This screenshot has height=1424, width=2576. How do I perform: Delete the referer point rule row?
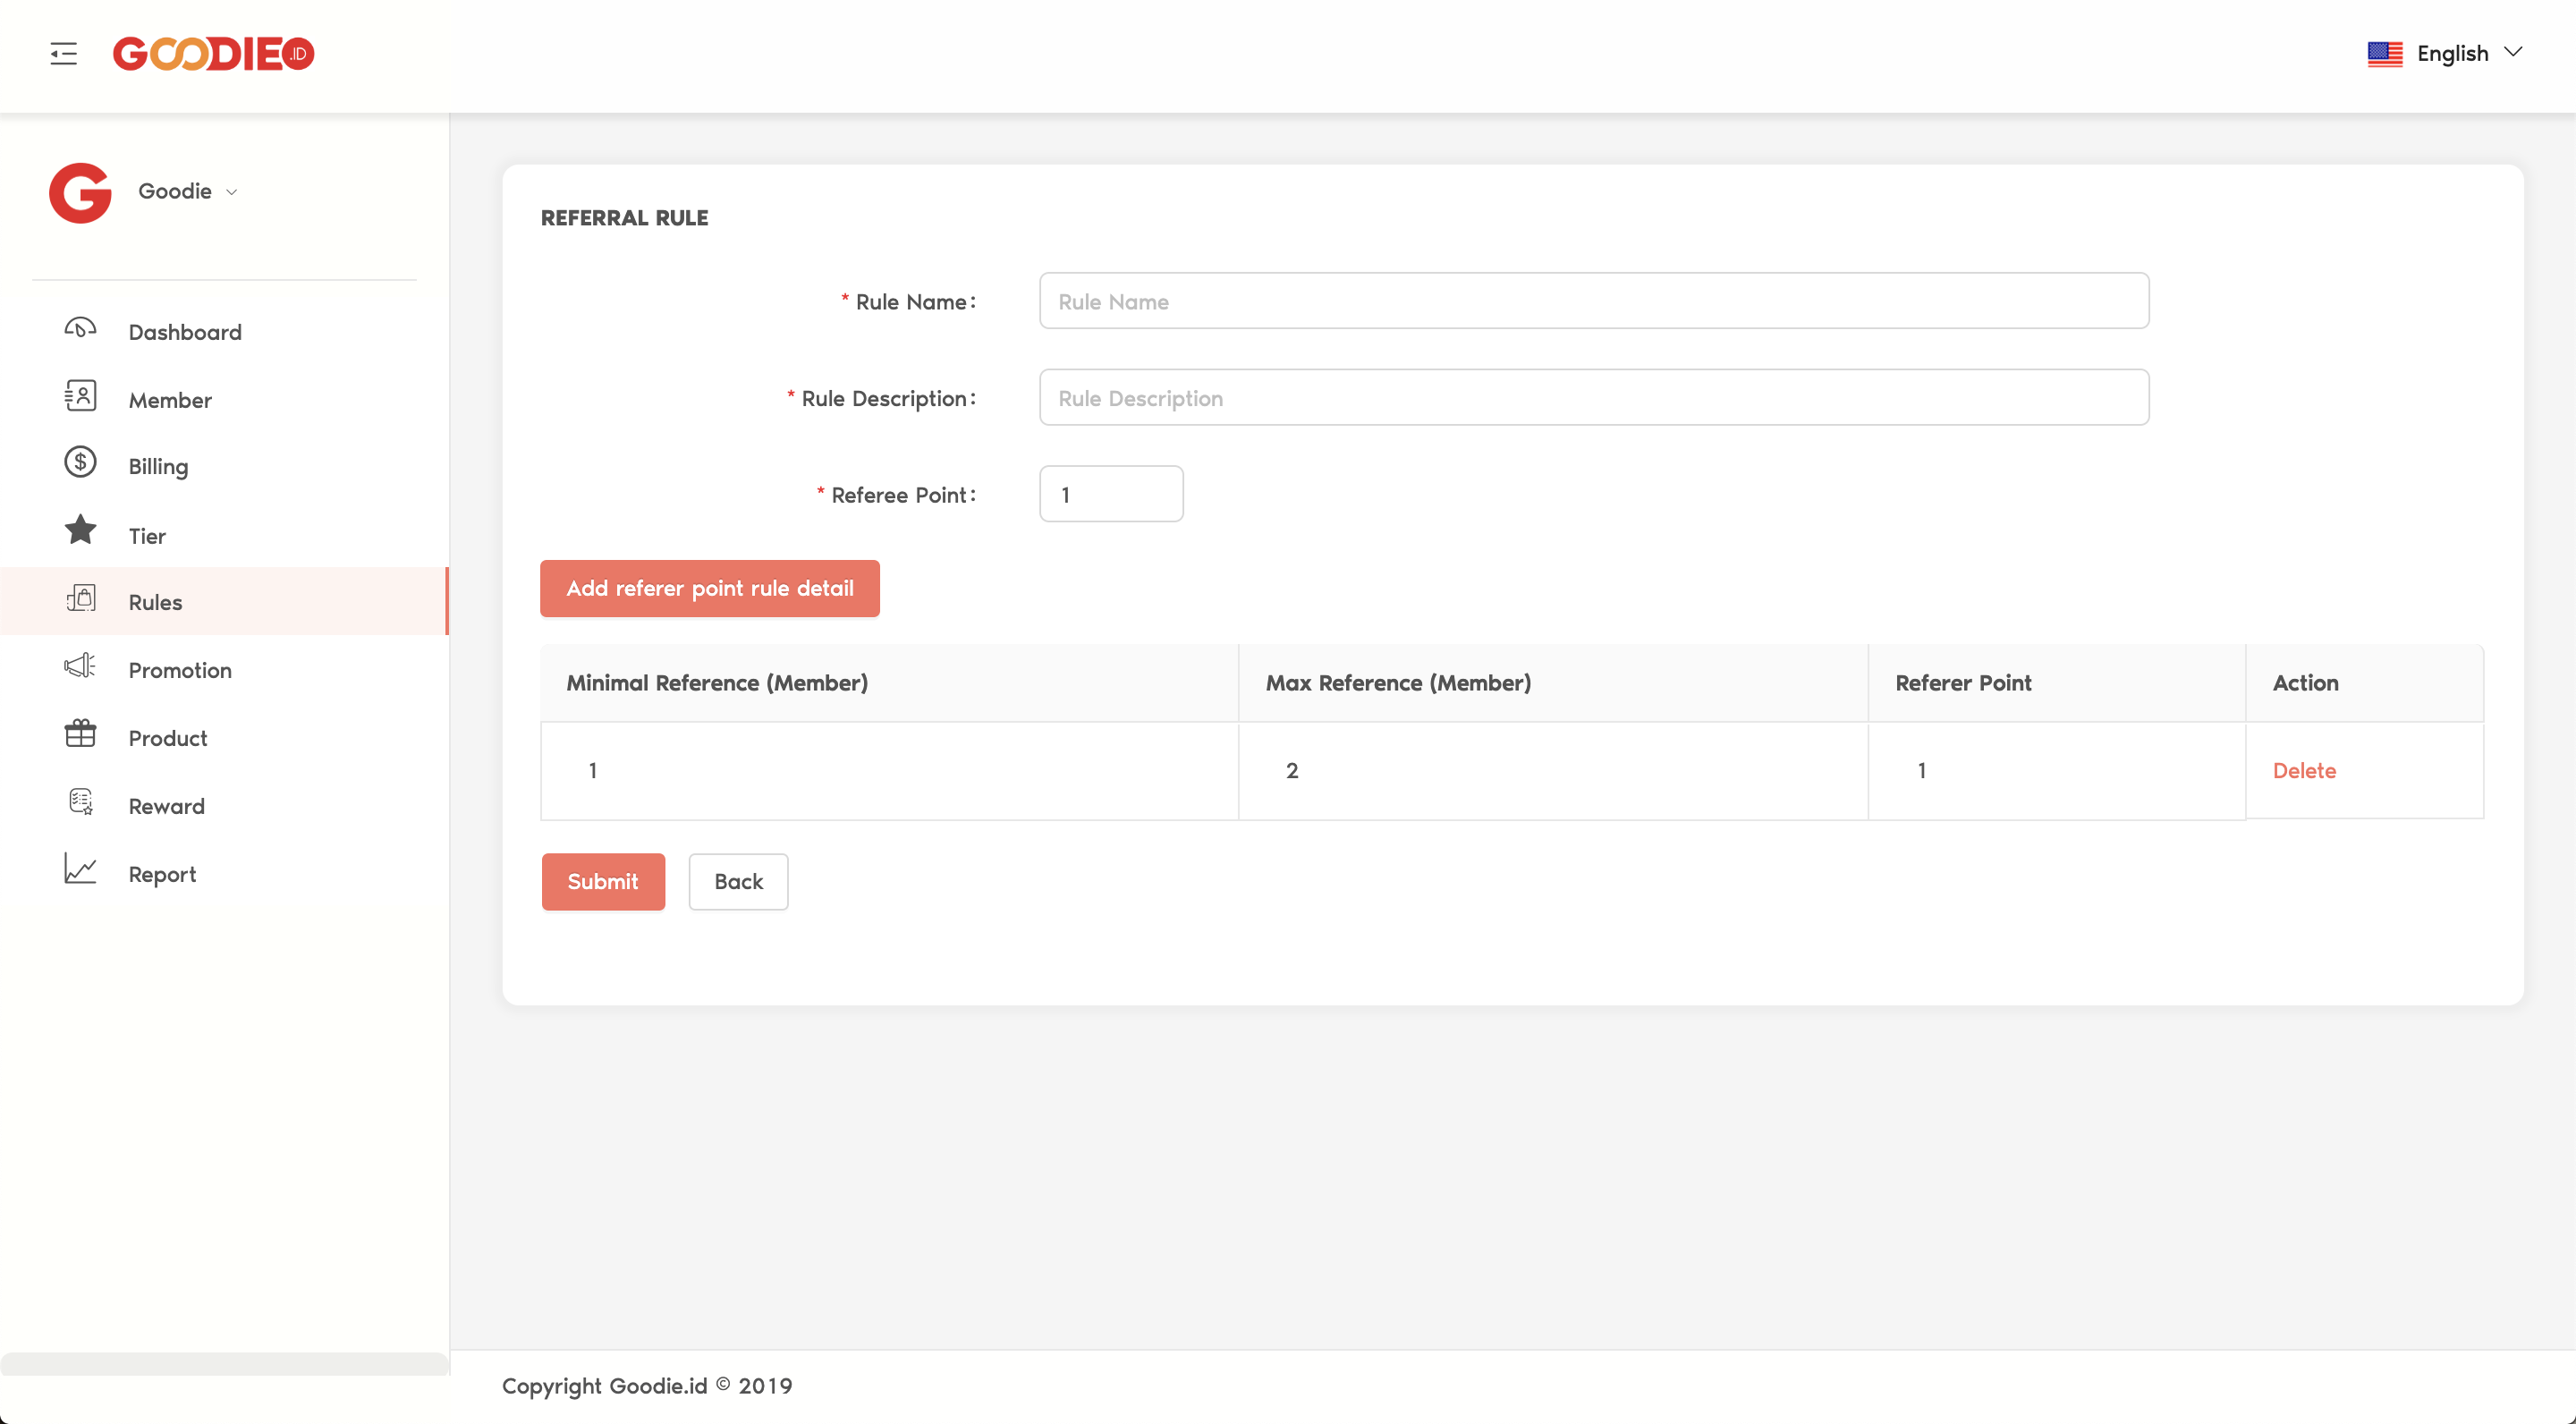pos(2303,770)
